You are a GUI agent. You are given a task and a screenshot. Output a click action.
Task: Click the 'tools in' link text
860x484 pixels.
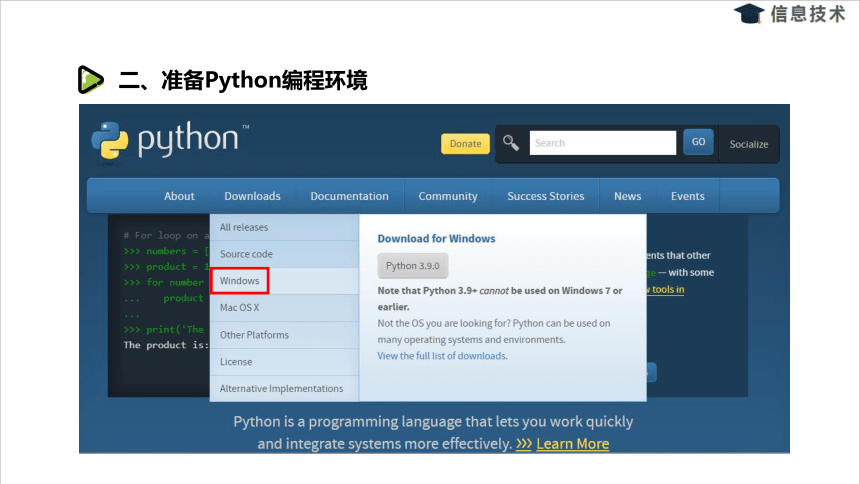pyautogui.click(x=667, y=289)
